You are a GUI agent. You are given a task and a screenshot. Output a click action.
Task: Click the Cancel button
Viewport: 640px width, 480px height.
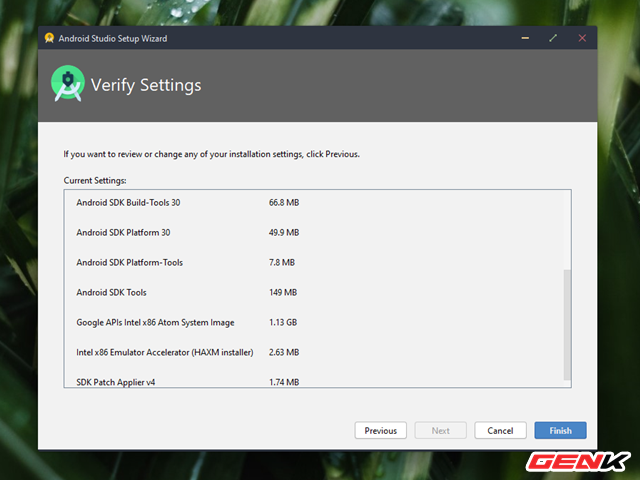(500, 430)
